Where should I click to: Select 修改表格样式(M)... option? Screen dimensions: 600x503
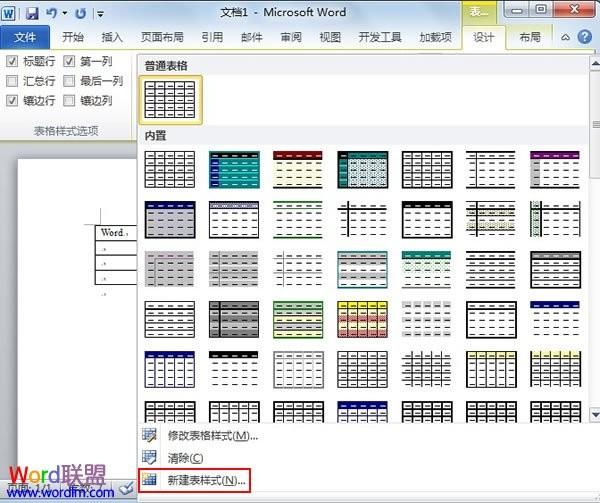coord(210,436)
